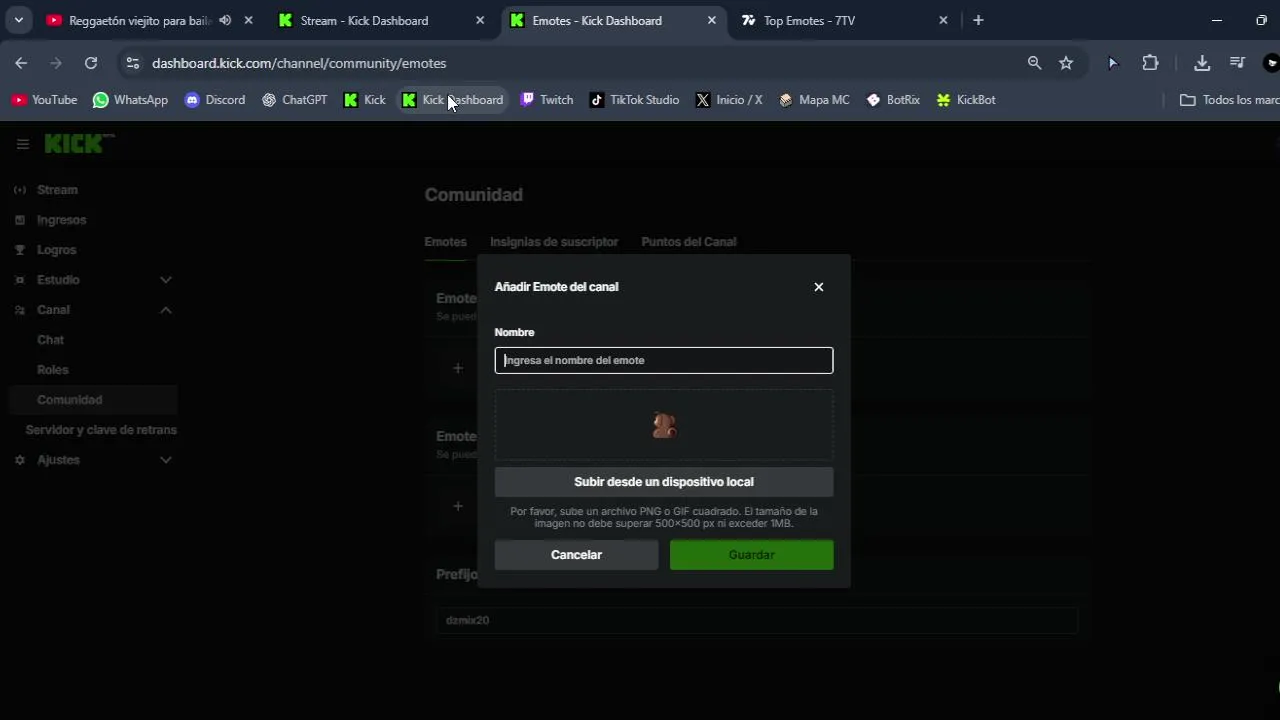Image resolution: width=1280 pixels, height=720 pixels.
Task: Save the emote with Guardar
Action: [x=751, y=555]
